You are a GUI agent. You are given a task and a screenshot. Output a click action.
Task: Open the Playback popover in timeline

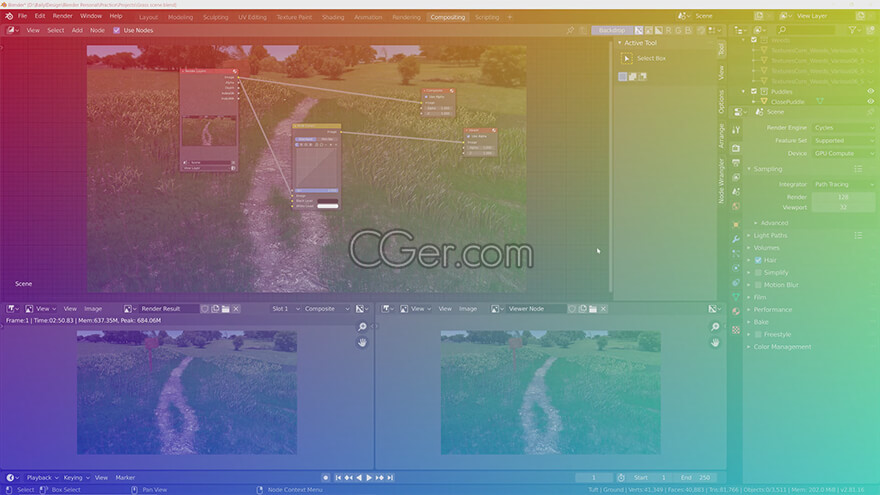[x=42, y=478]
